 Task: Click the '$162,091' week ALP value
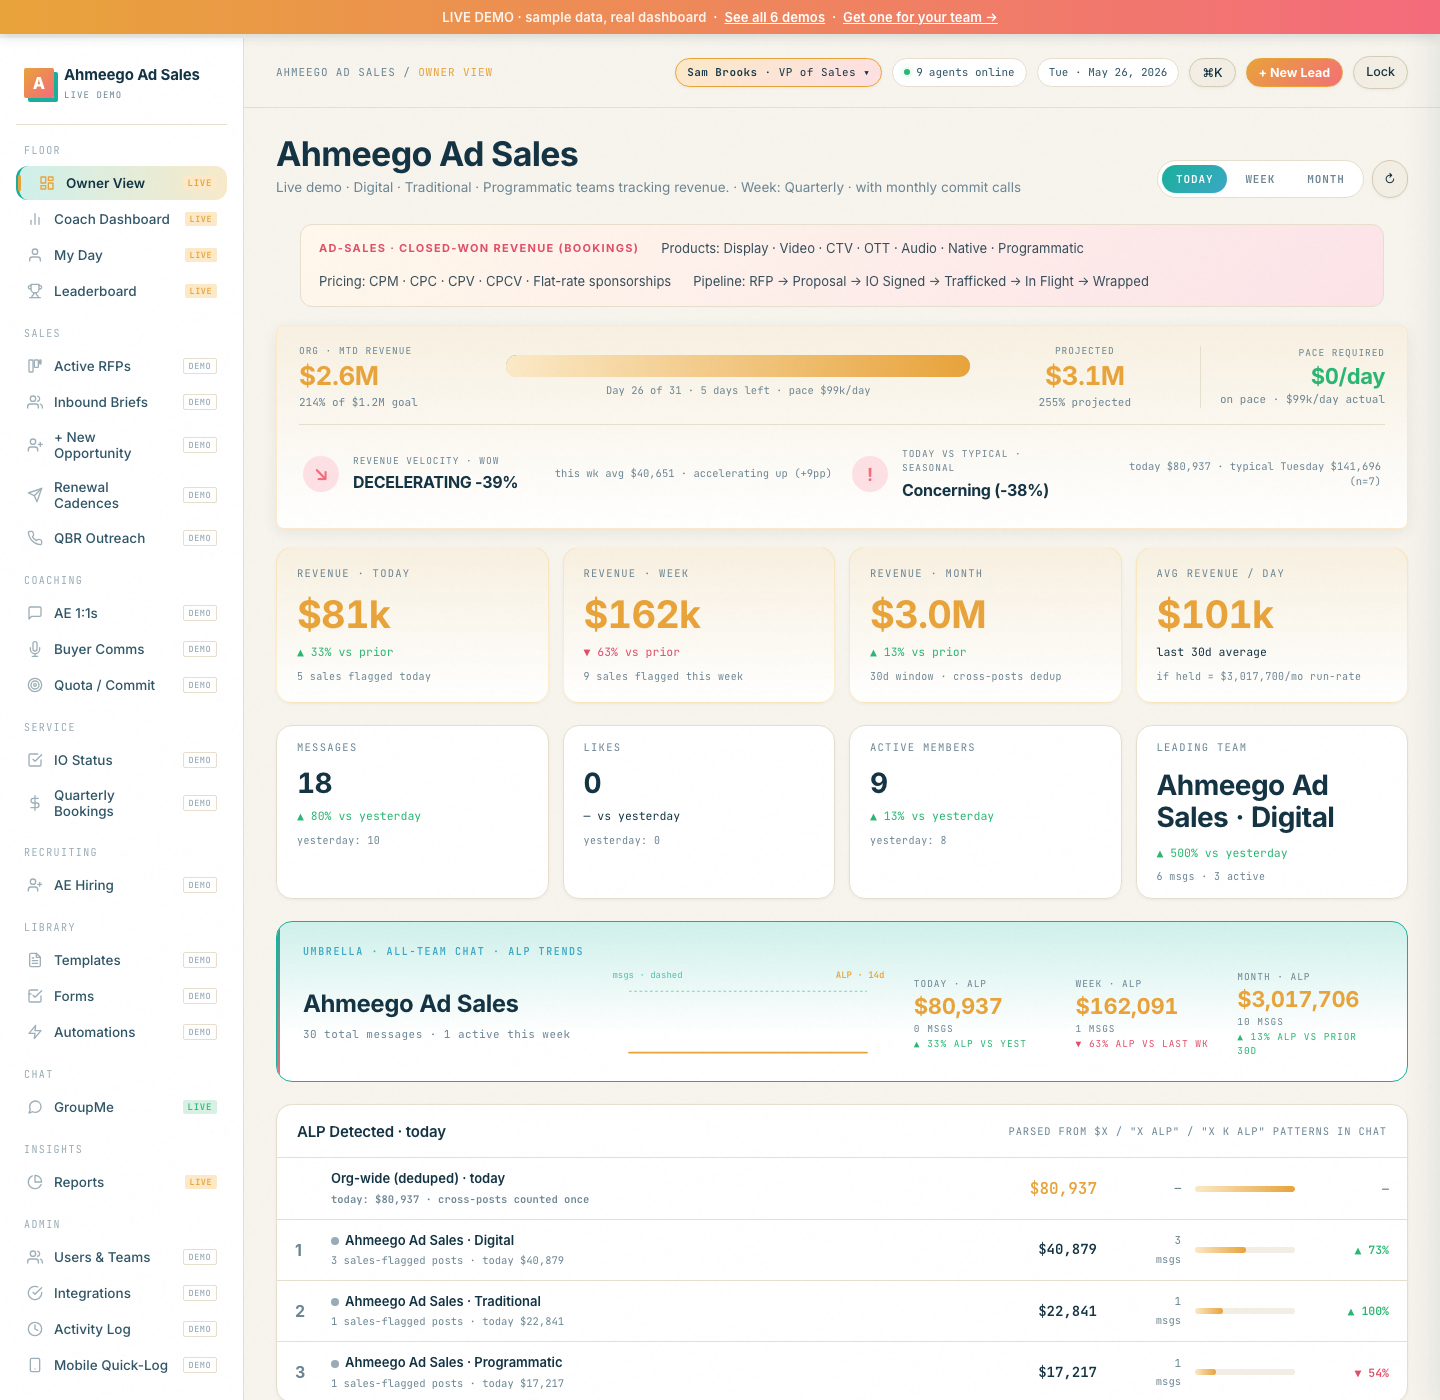(x=1126, y=1006)
